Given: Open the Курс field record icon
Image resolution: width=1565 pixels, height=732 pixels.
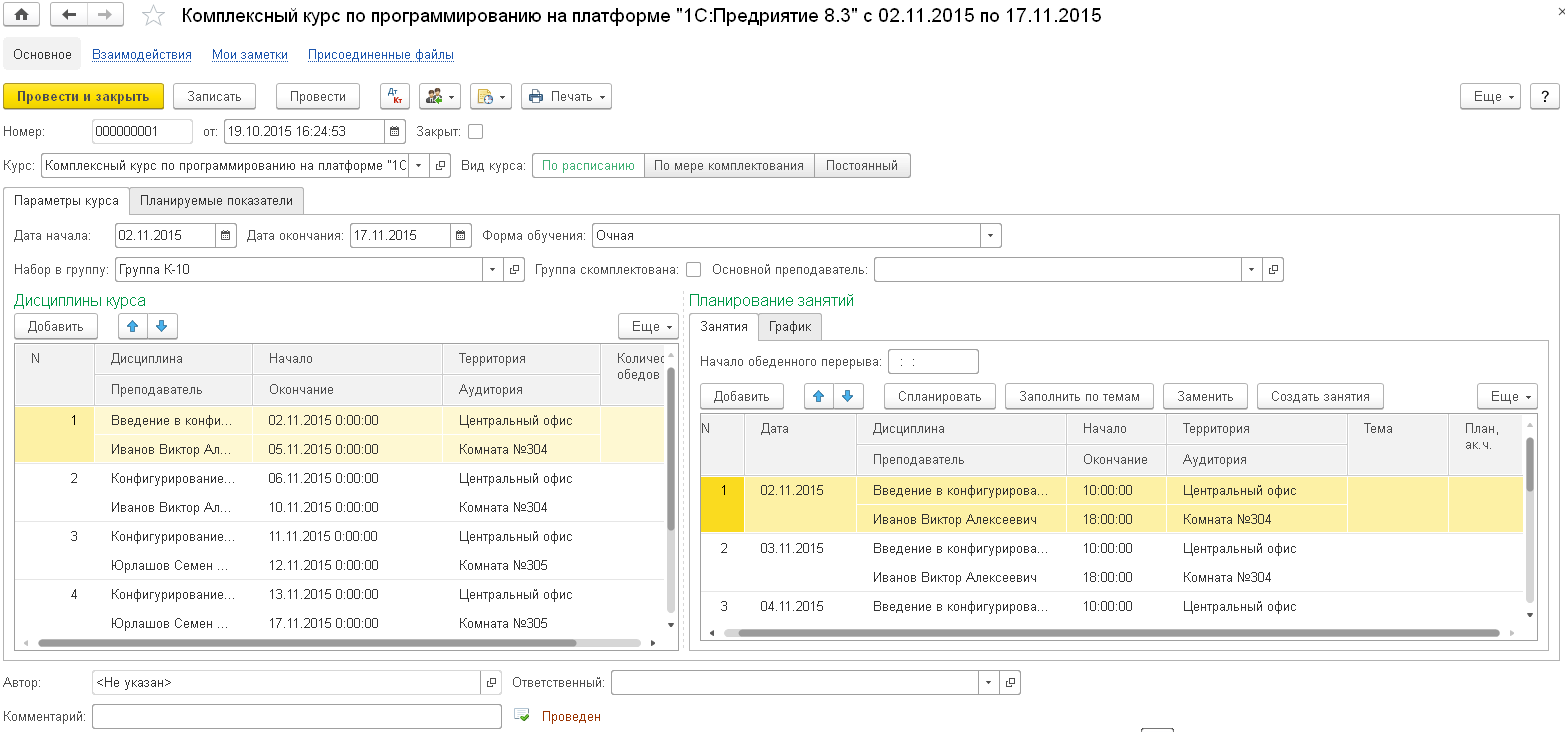Looking at the screenshot, I should tap(442, 166).
